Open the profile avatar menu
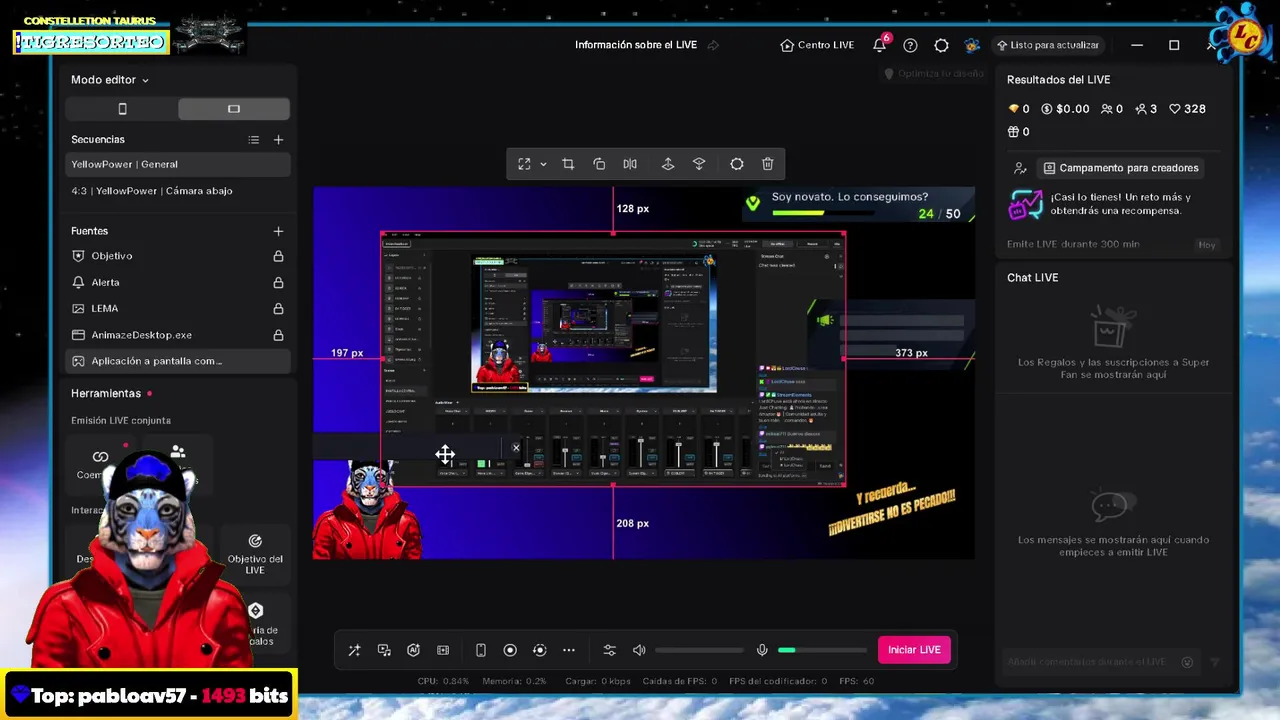 [x=972, y=45]
